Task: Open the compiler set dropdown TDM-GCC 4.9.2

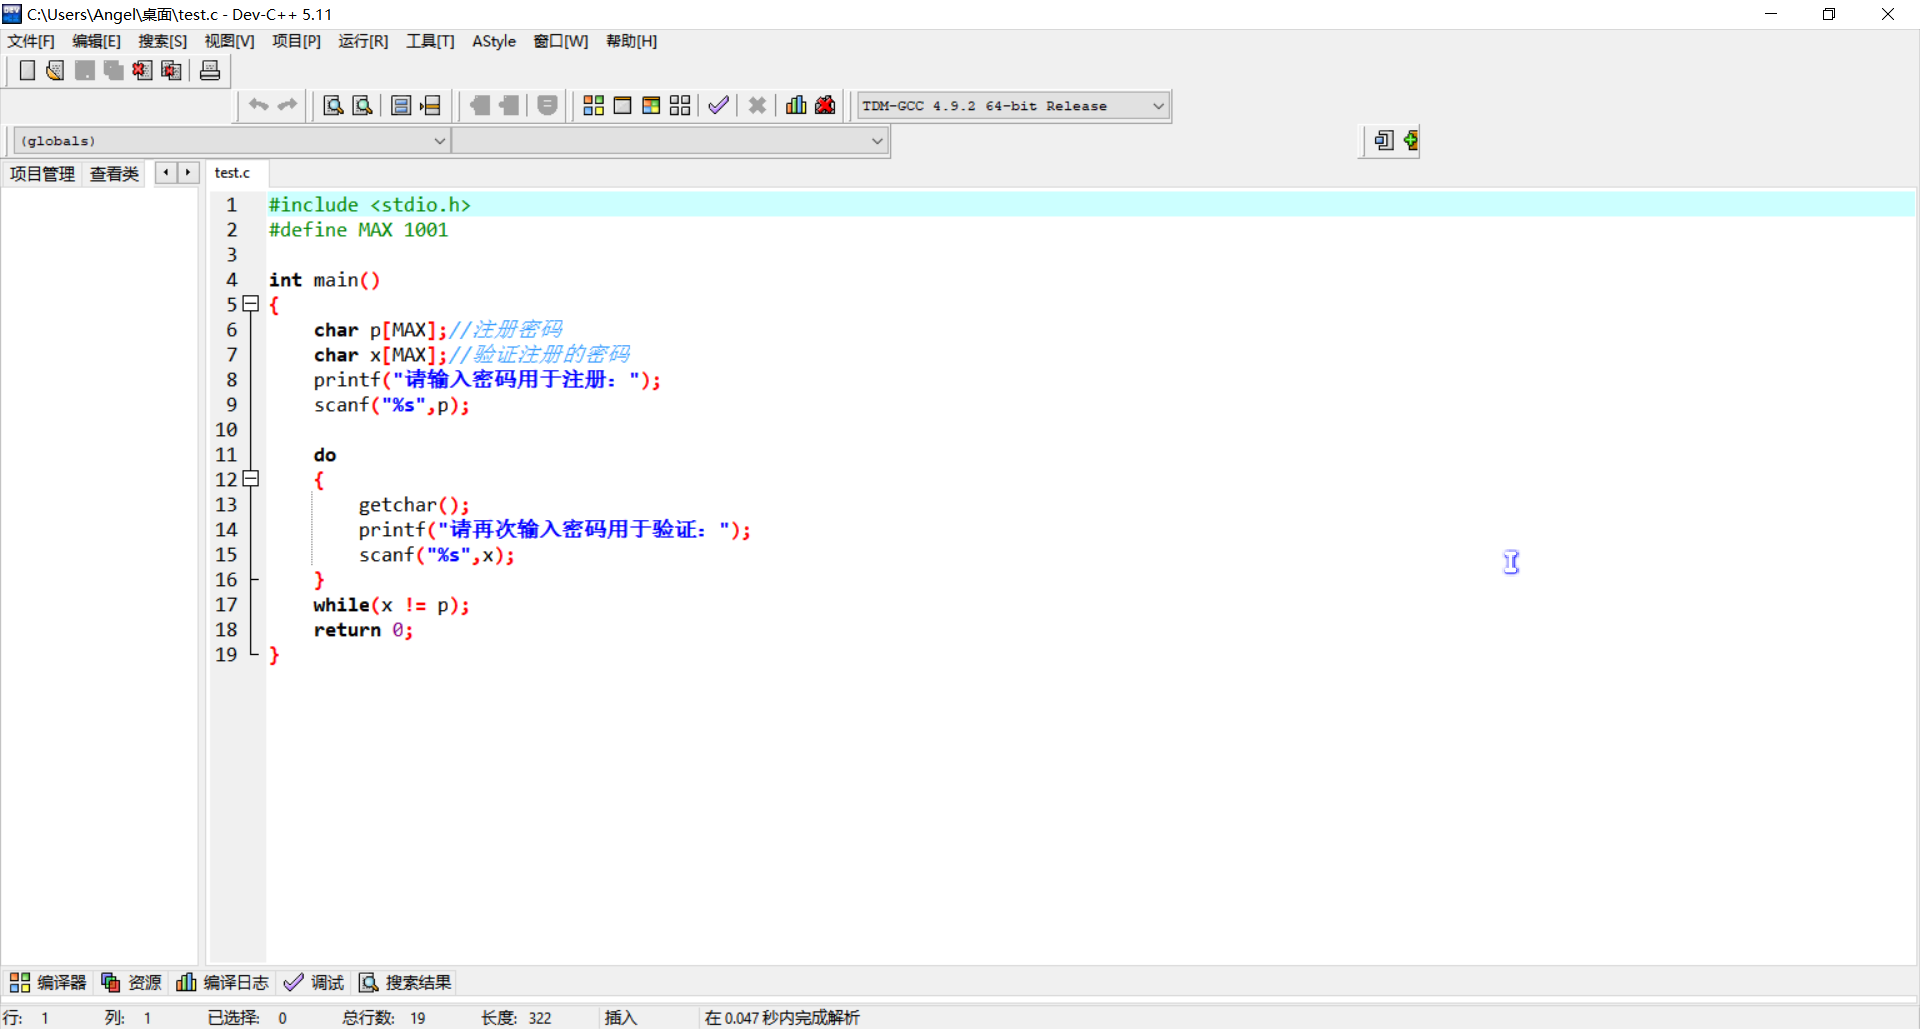Action: [1014, 106]
